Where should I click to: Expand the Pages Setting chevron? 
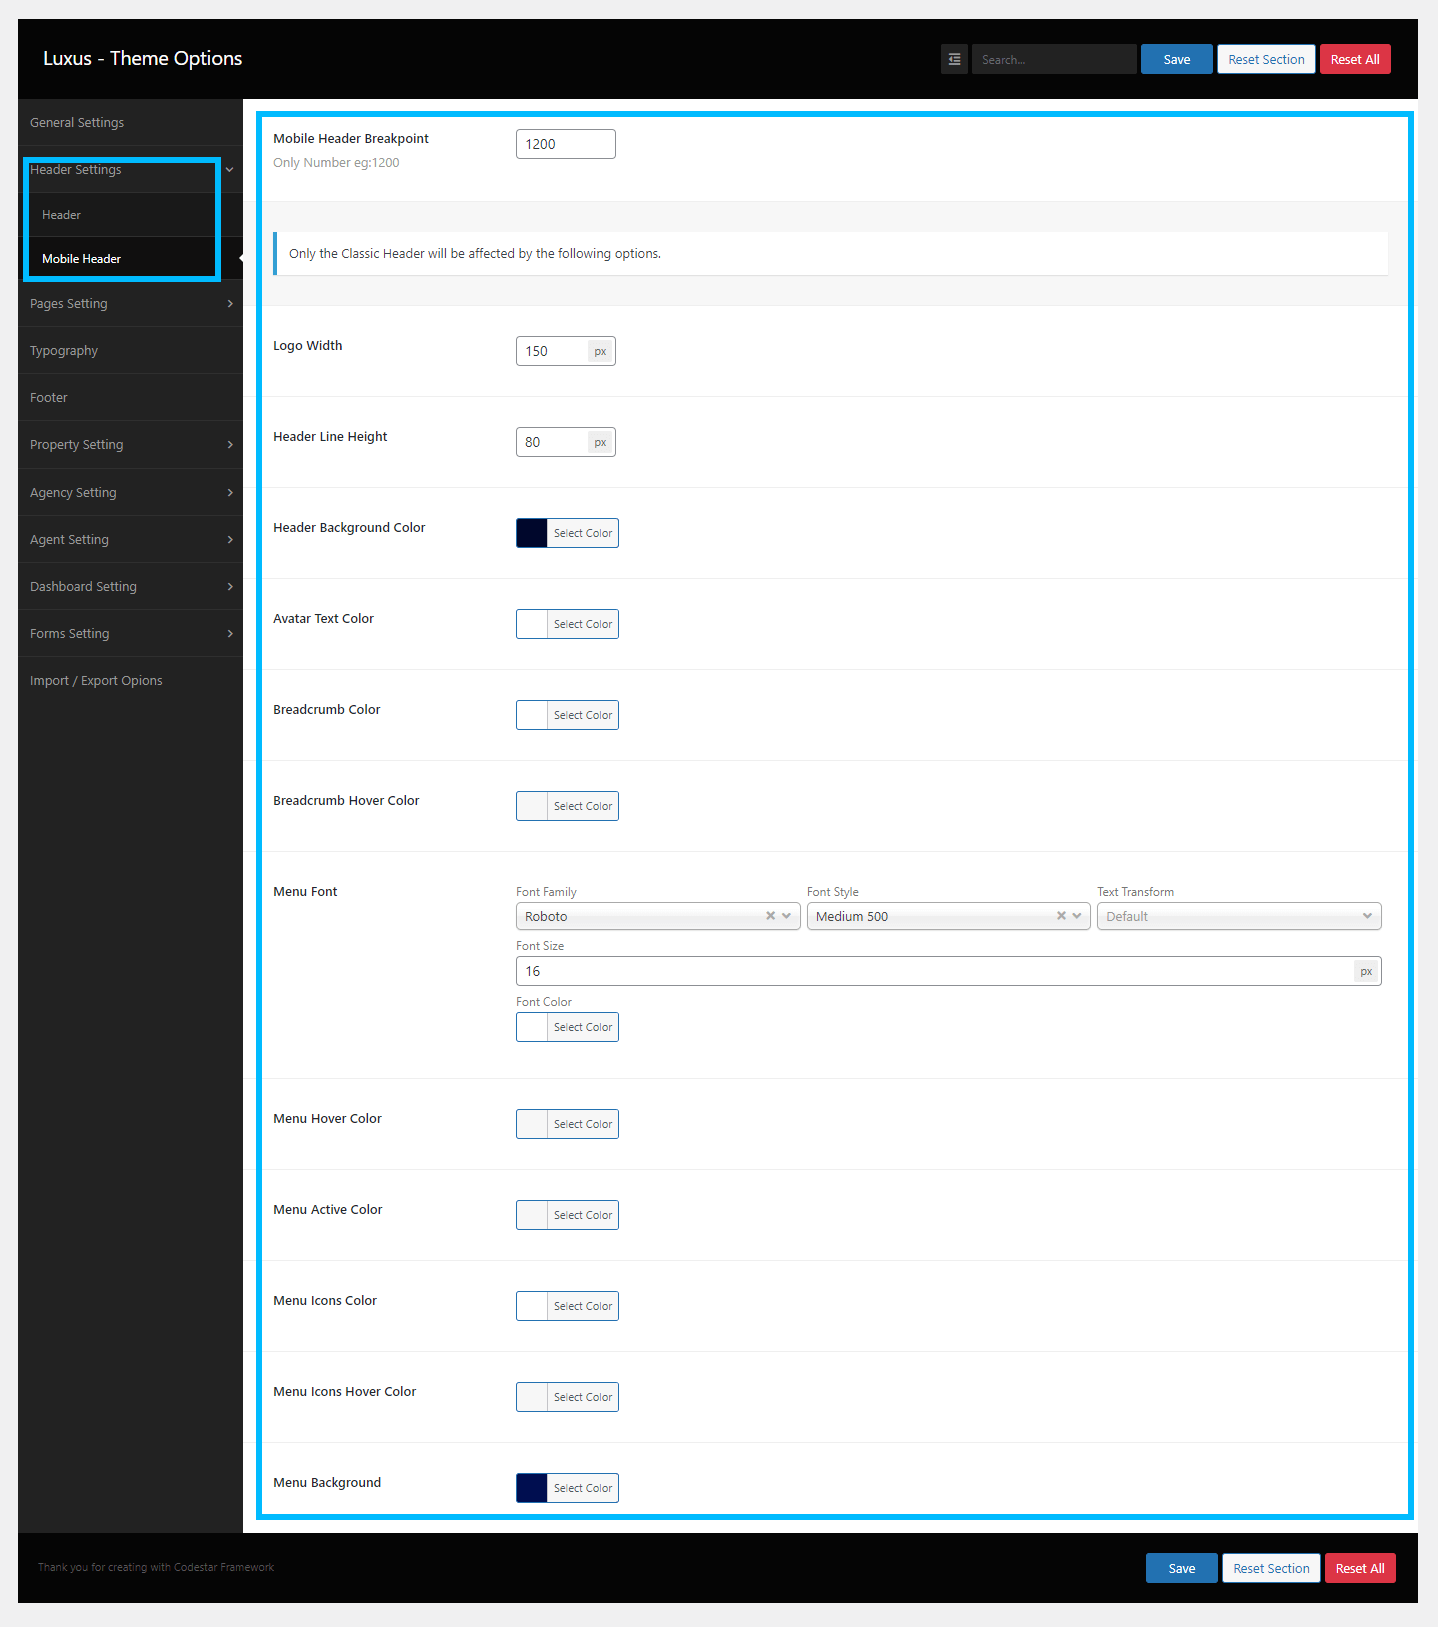229,304
